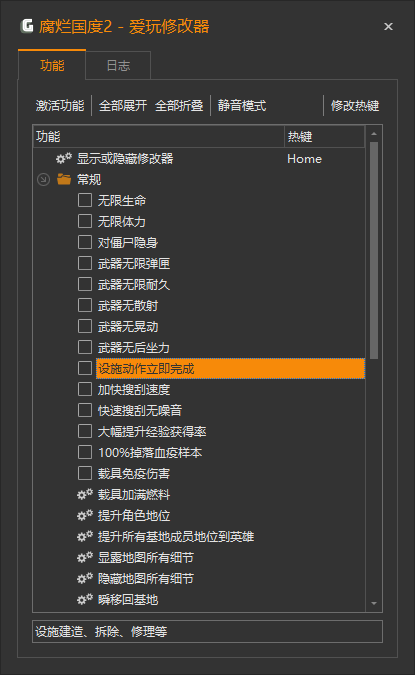Open 修改热键 from the toolbar
This screenshot has height=675, width=415.
click(355, 105)
